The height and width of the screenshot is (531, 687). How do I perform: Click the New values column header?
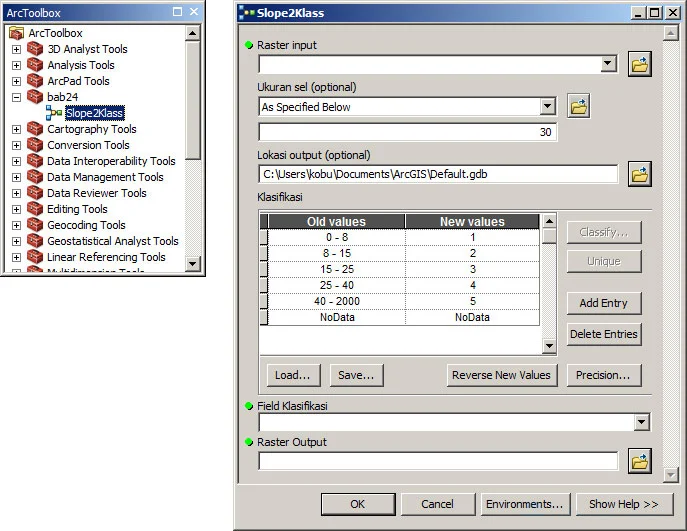[472, 222]
